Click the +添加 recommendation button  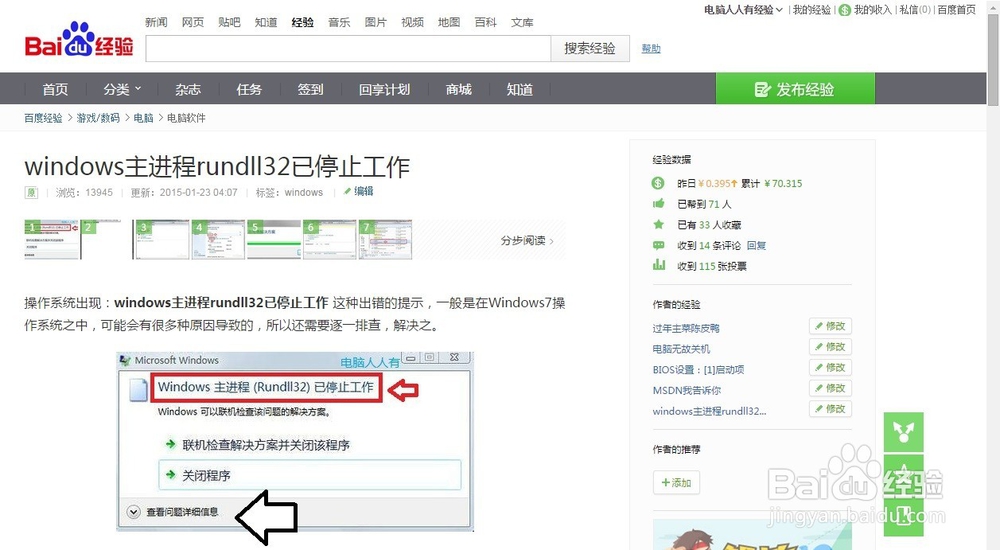676,482
